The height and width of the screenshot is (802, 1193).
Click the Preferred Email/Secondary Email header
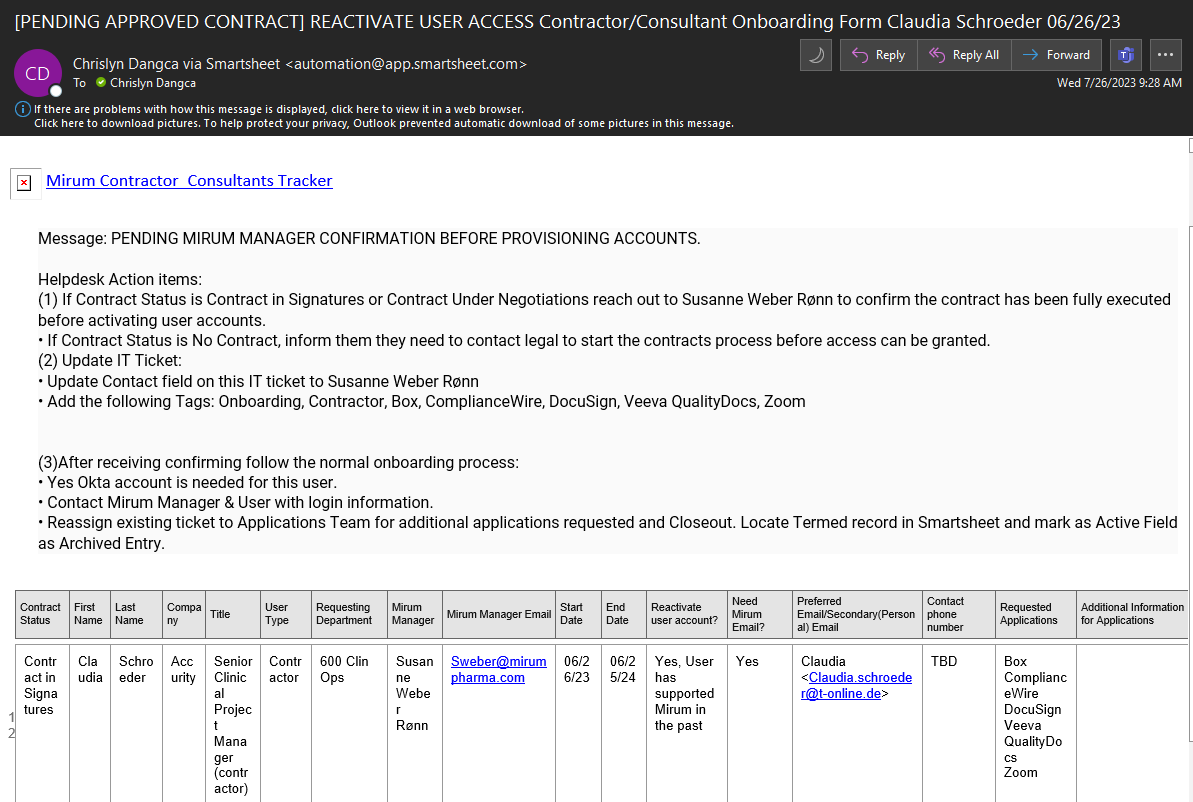pyautogui.click(x=857, y=614)
